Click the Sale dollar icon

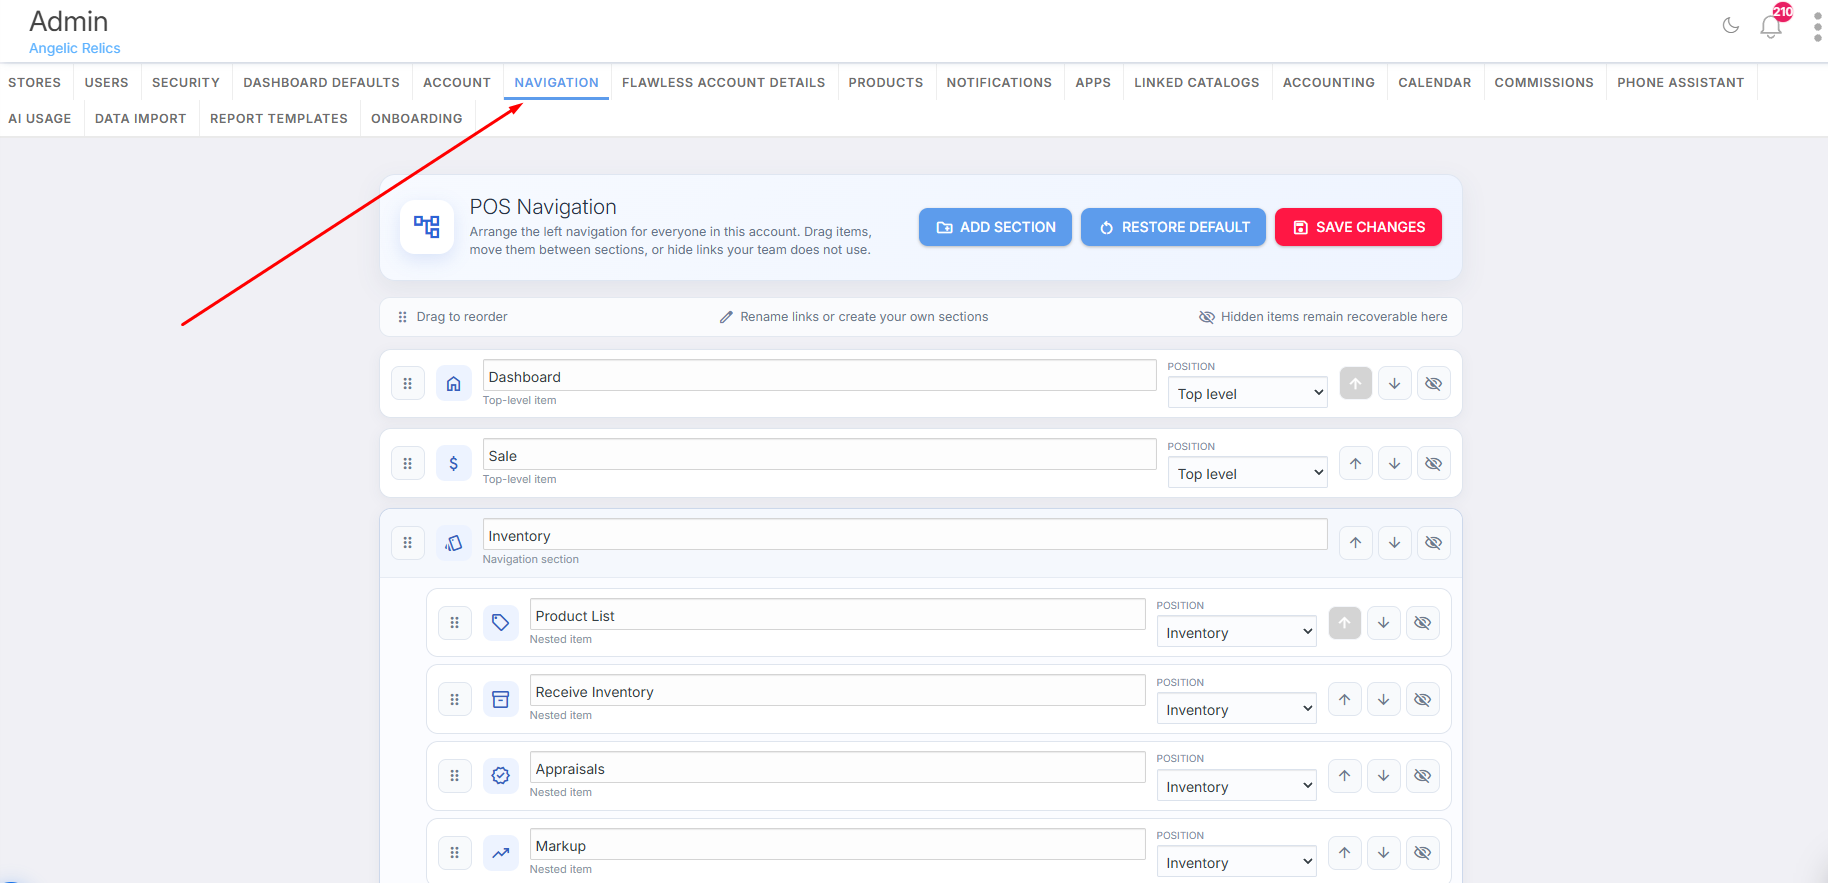[x=454, y=464]
